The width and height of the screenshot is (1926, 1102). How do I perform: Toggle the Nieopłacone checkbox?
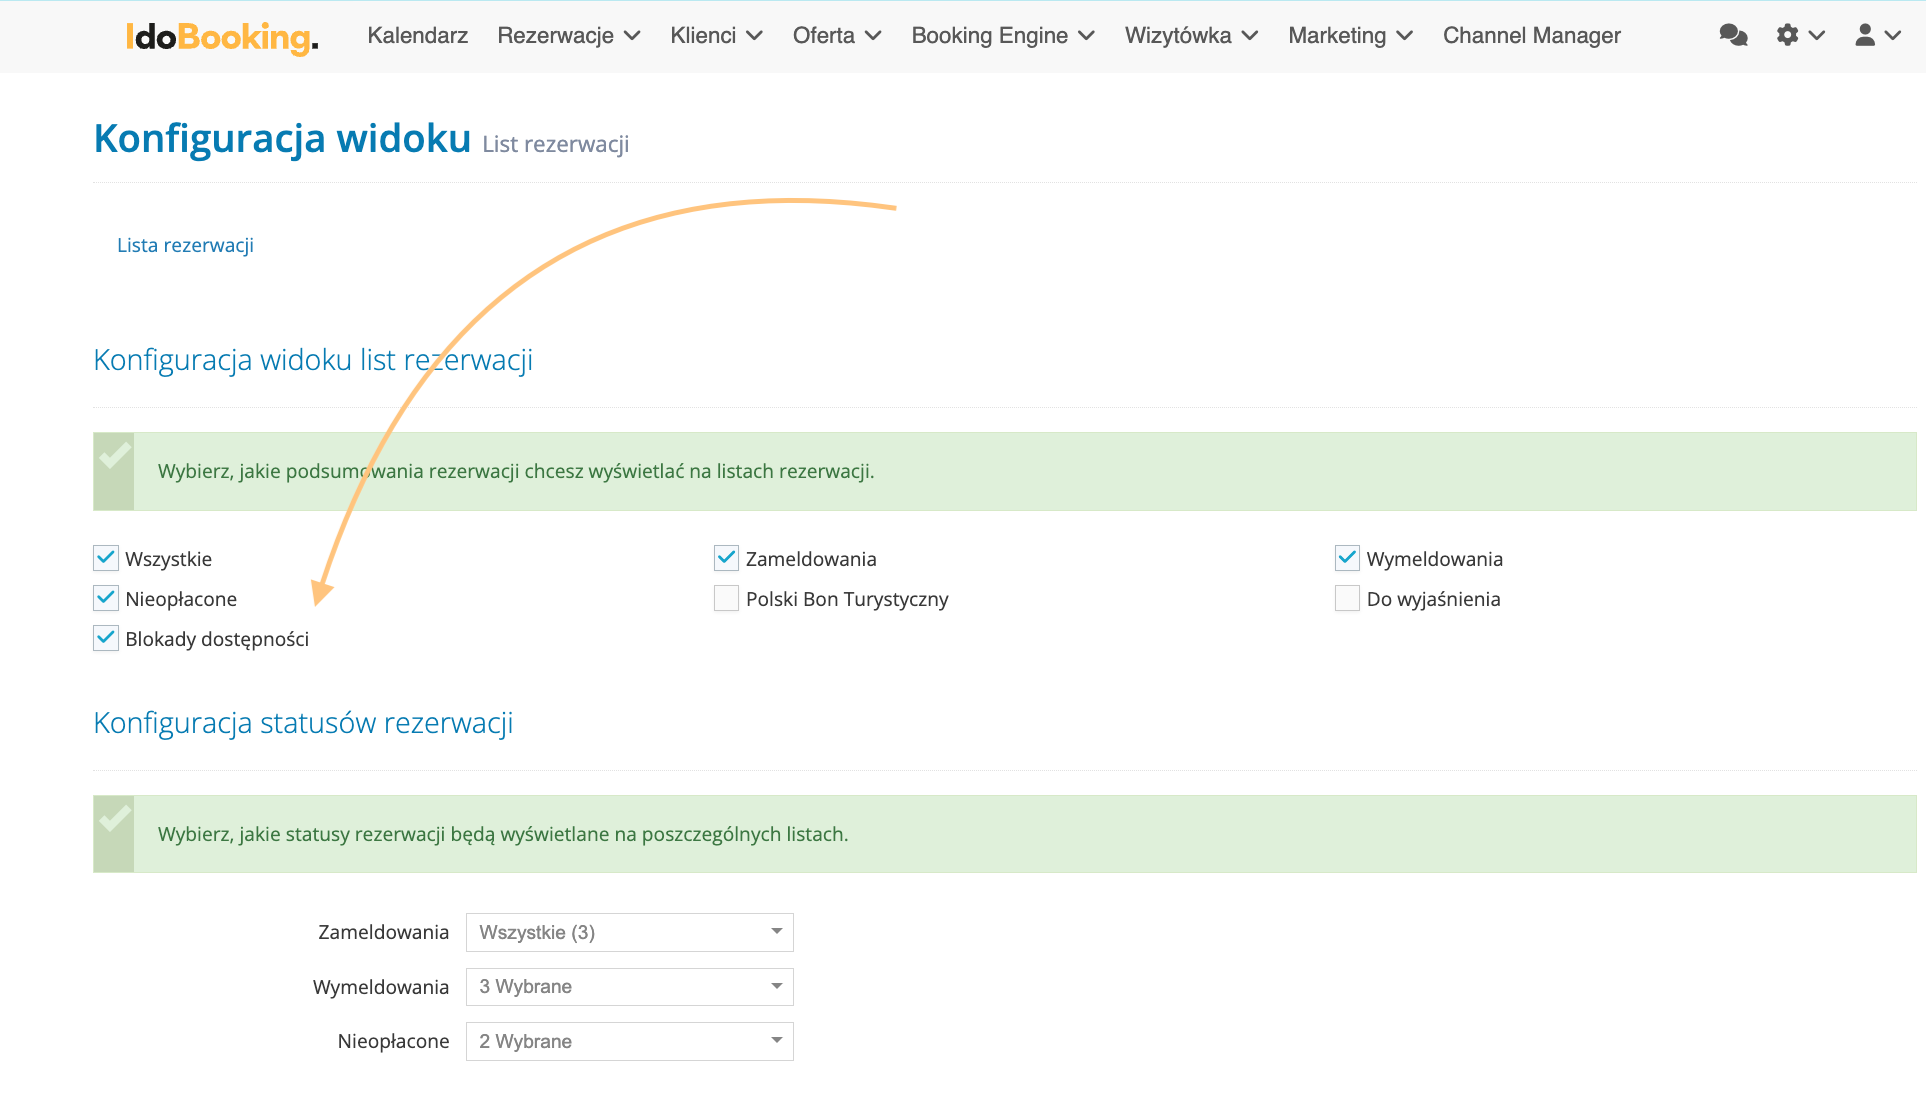106,598
